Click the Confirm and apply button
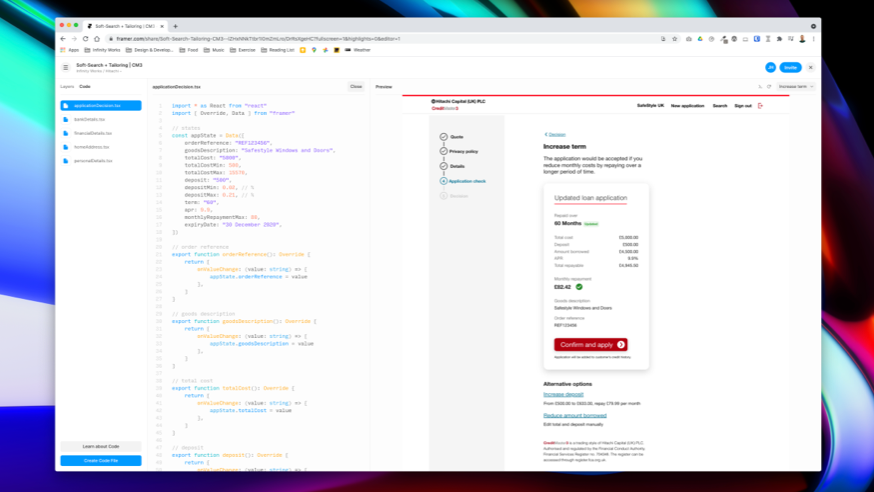Image resolution: width=874 pixels, height=492 pixels. pos(590,344)
